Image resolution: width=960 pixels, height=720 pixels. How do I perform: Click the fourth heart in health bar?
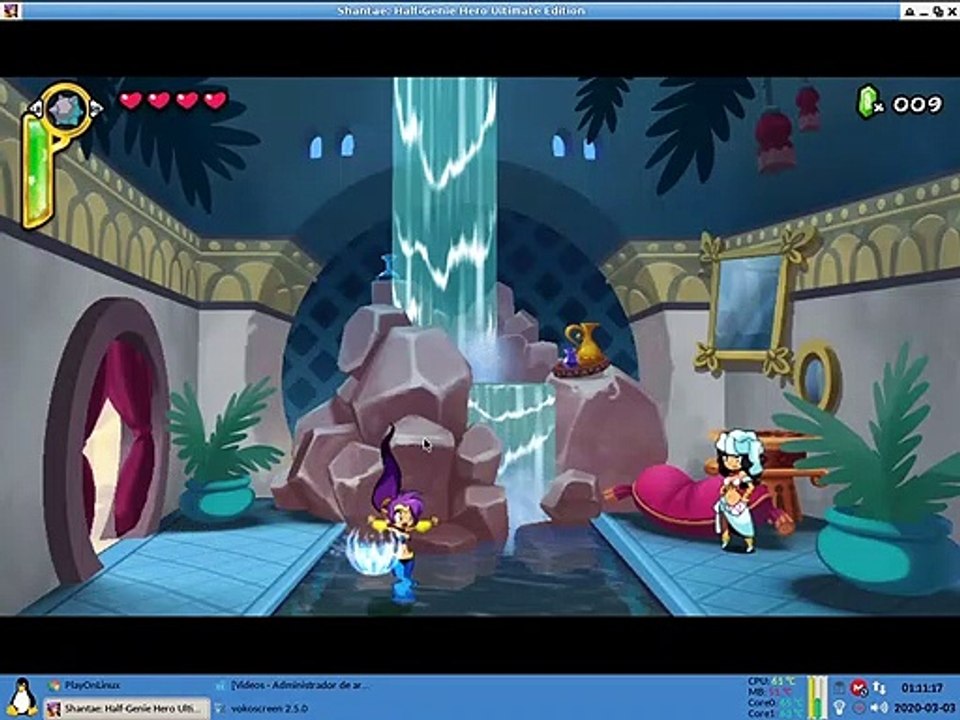point(215,100)
